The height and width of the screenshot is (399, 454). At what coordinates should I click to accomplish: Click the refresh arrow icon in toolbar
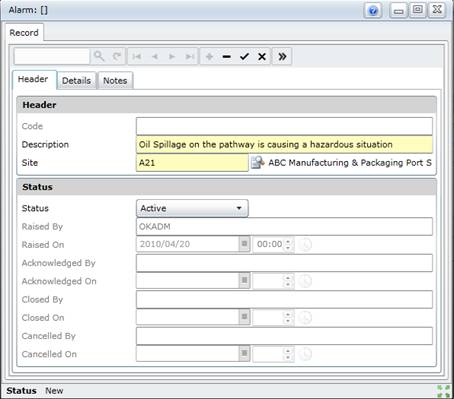pos(117,56)
